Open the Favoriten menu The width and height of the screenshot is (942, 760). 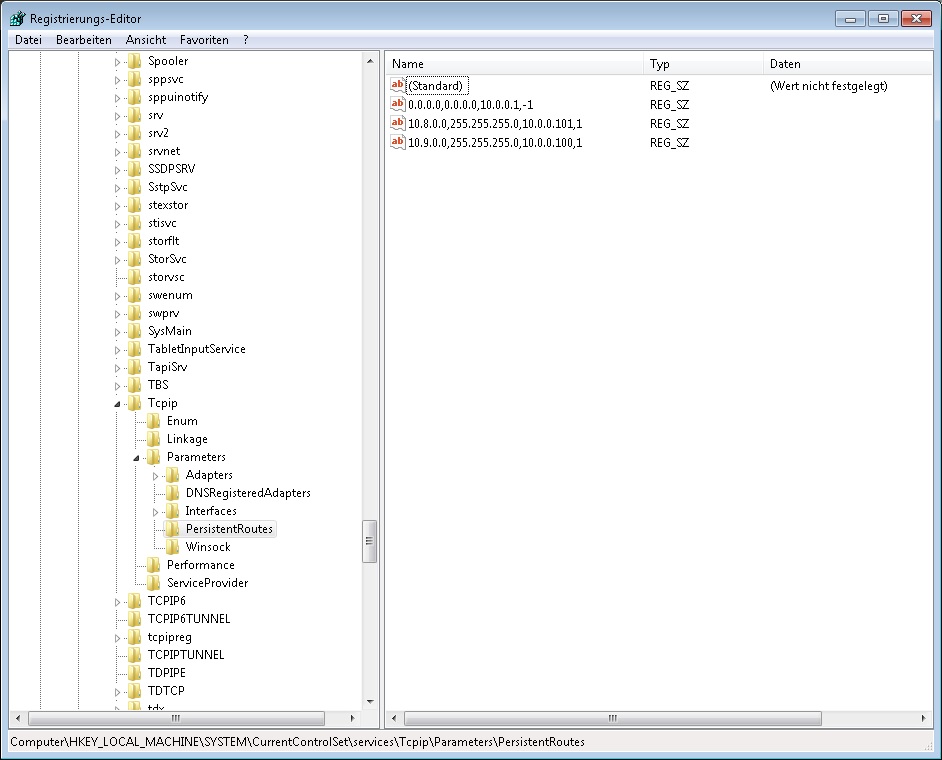pos(204,40)
